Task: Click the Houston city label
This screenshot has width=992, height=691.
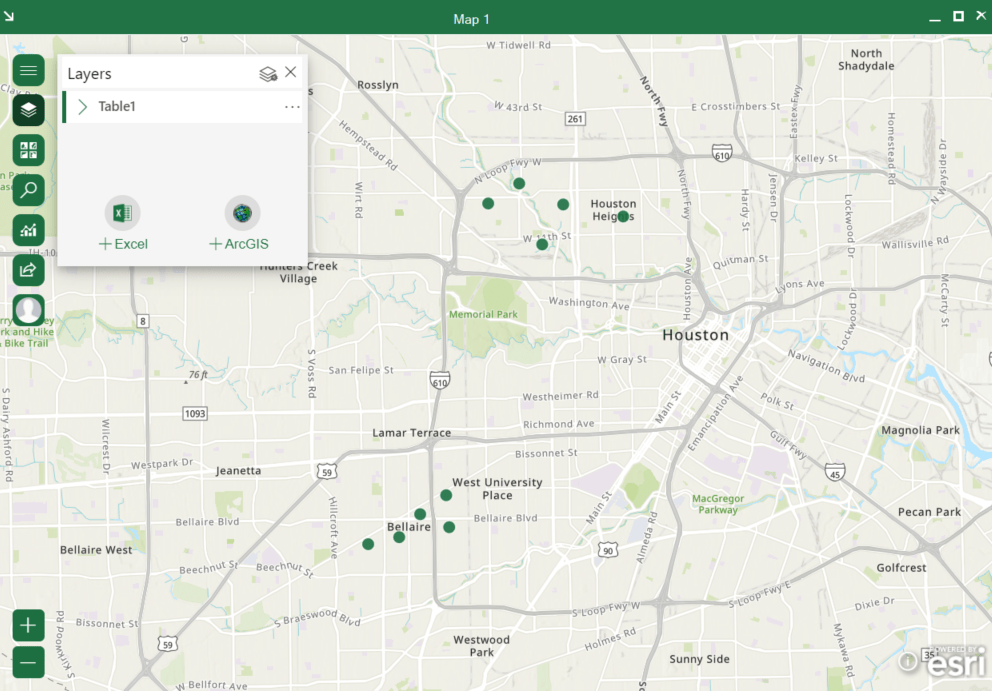Action: pos(695,335)
